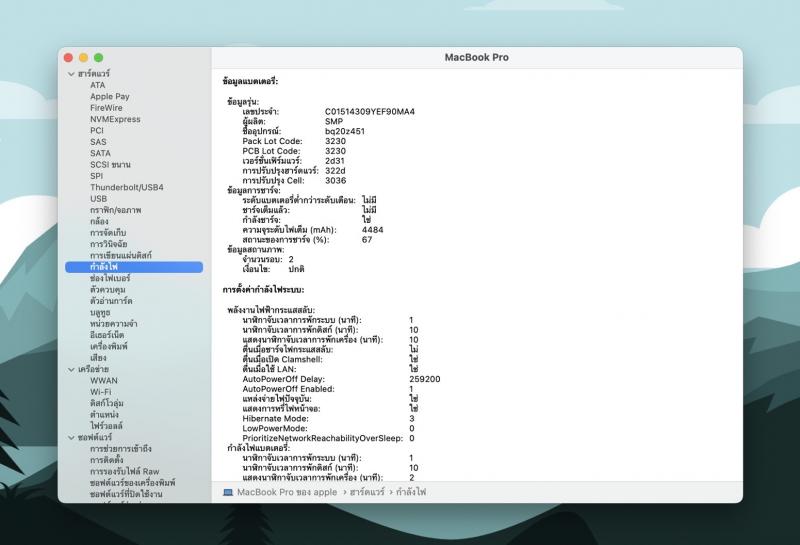Select อีเธอร์เน็ต in the sidebar
The width and height of the screenshot is (800, 545).
point(107,335)
